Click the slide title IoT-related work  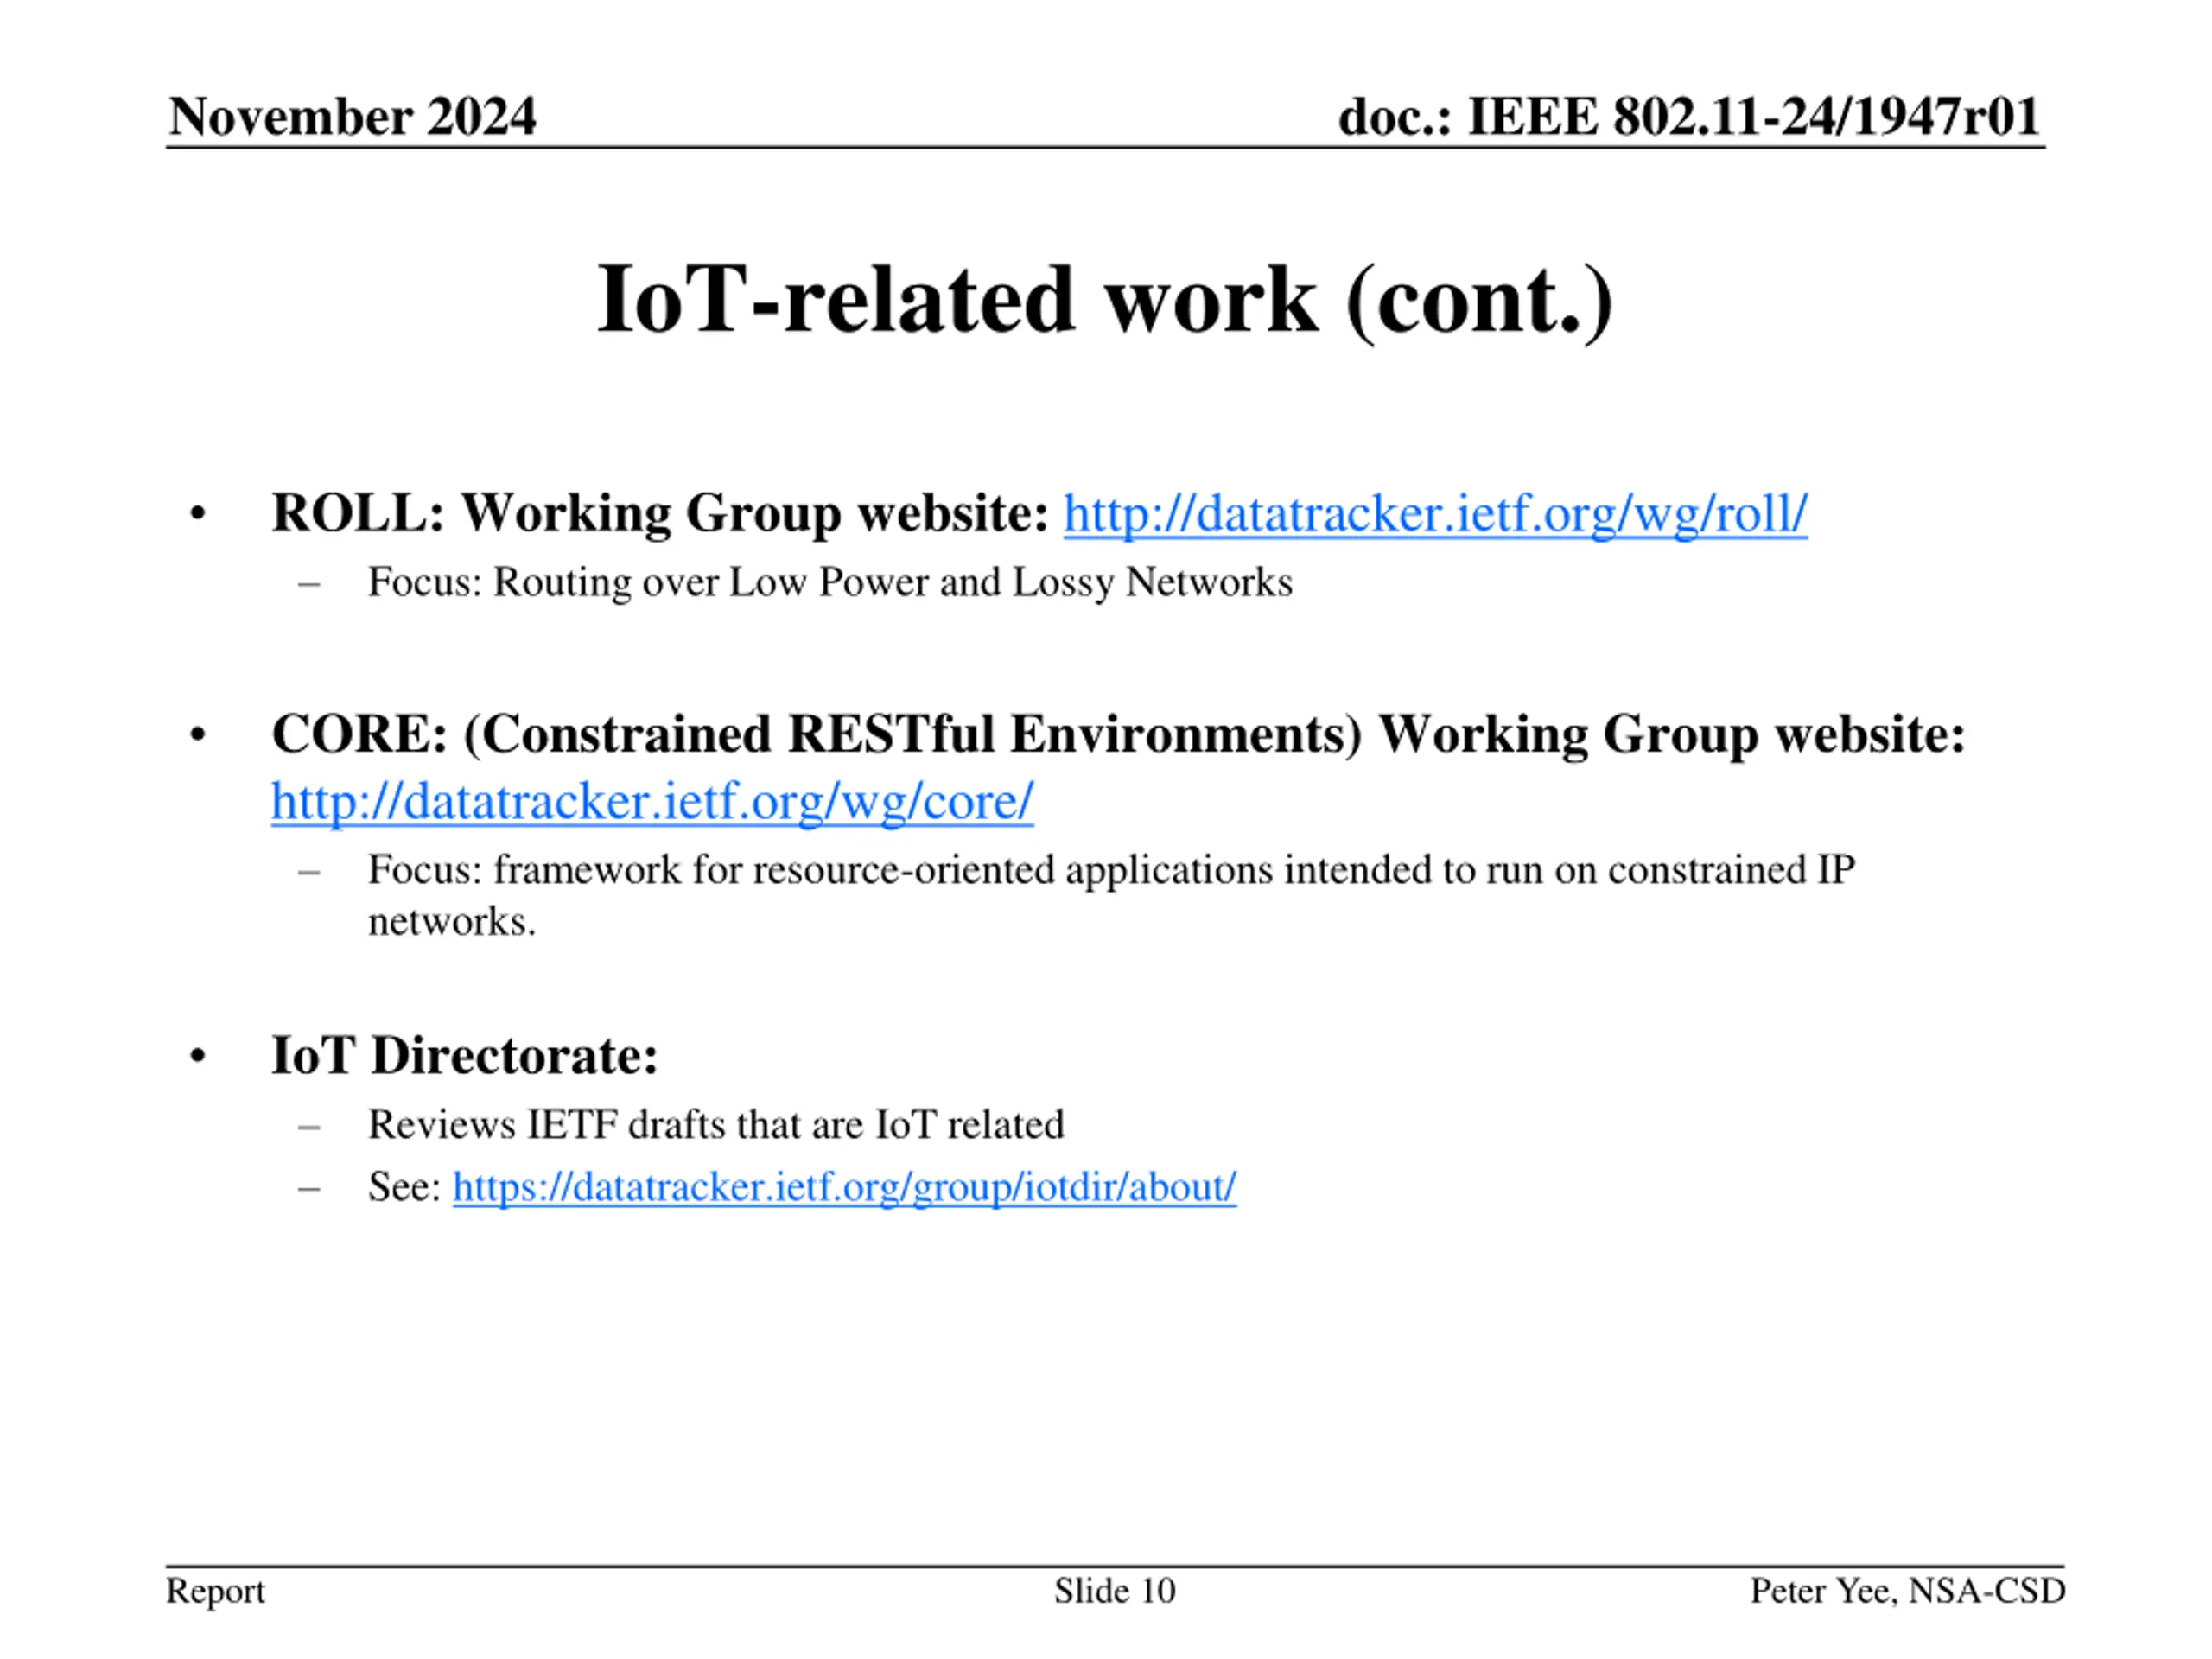tap(1104, 299)
